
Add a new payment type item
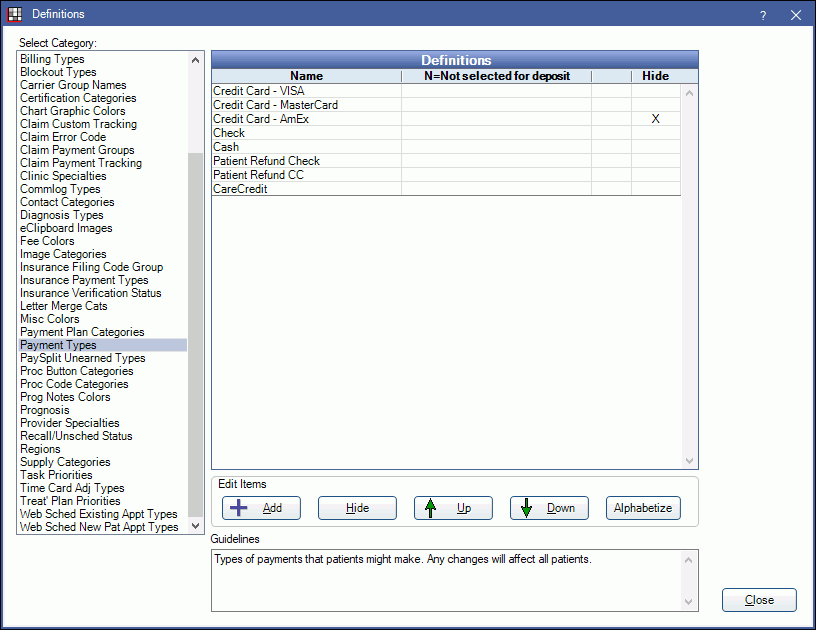261,508
